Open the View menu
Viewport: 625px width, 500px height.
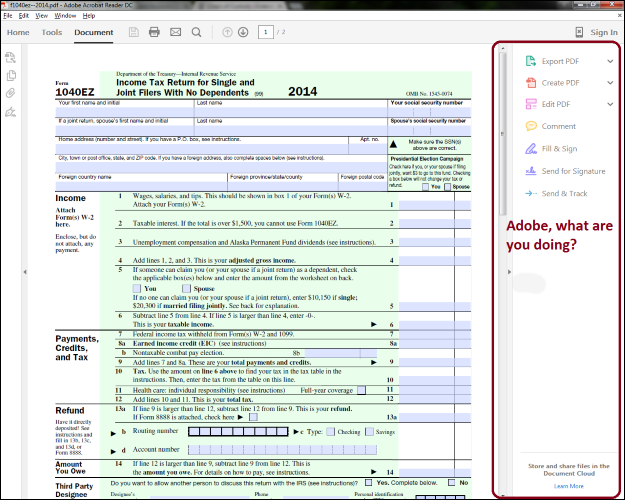point(40,16)
